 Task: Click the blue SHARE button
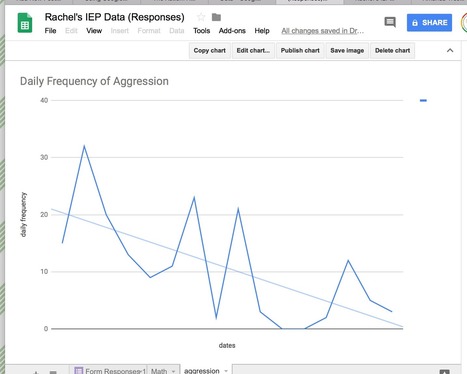tap(429, 23)
